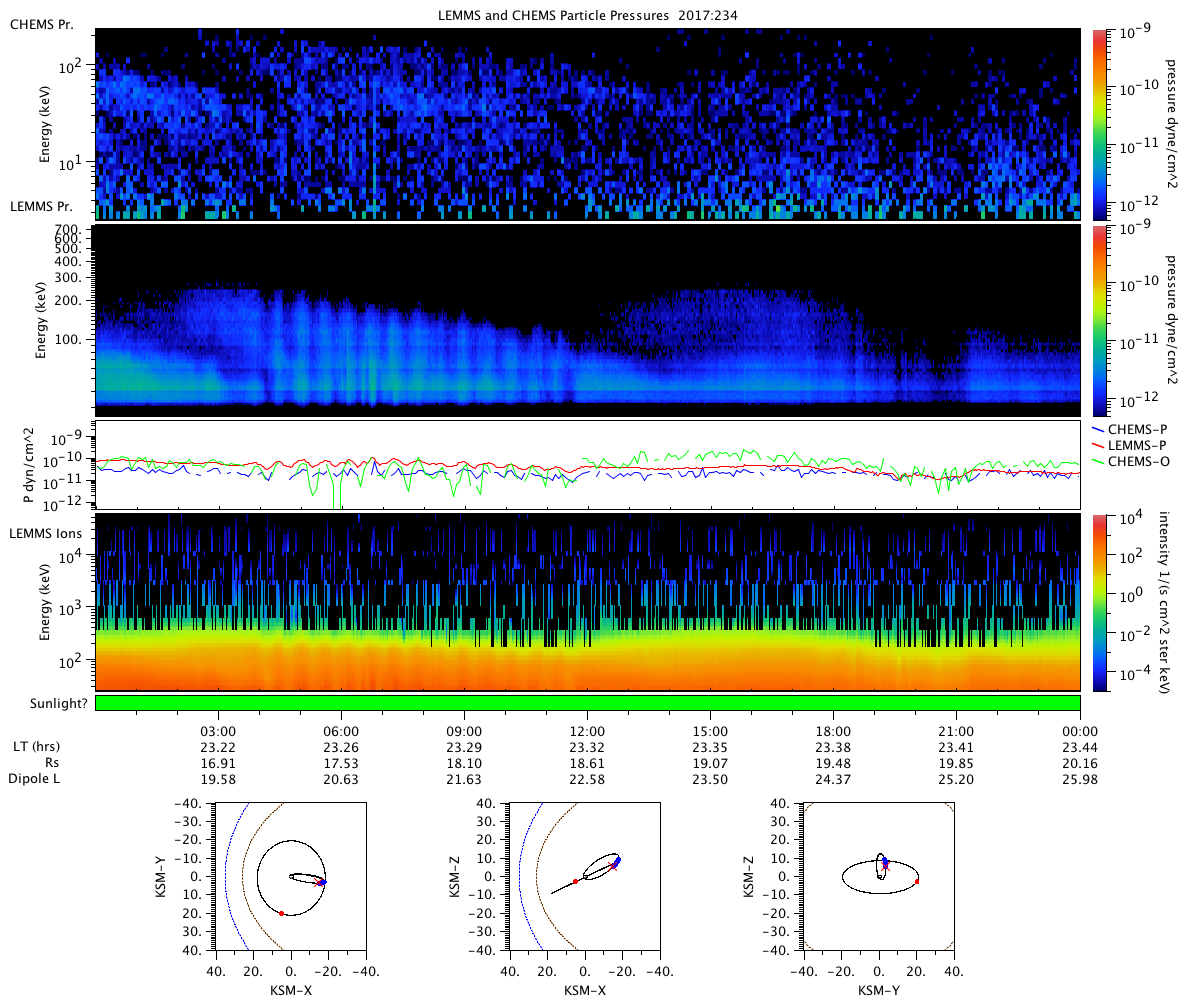Select the Rs value 20.16
Screen dimensions: 1200x1000
[1081, 762]
